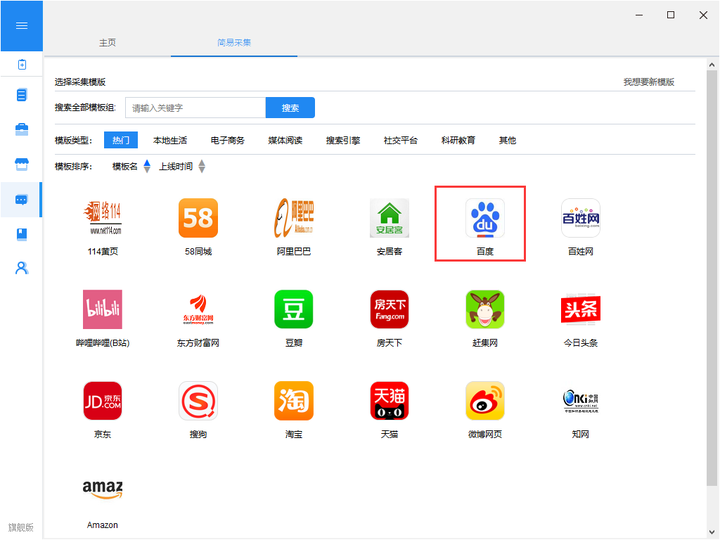Viewport: 720px width, 540px height.
Task: Open the toolbox briefcase icon in sidebar
Action: coord(22,129)
